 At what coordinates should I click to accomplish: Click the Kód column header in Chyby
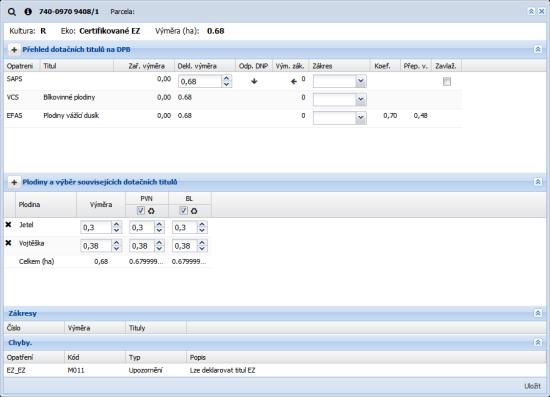[x=95, y=358]
